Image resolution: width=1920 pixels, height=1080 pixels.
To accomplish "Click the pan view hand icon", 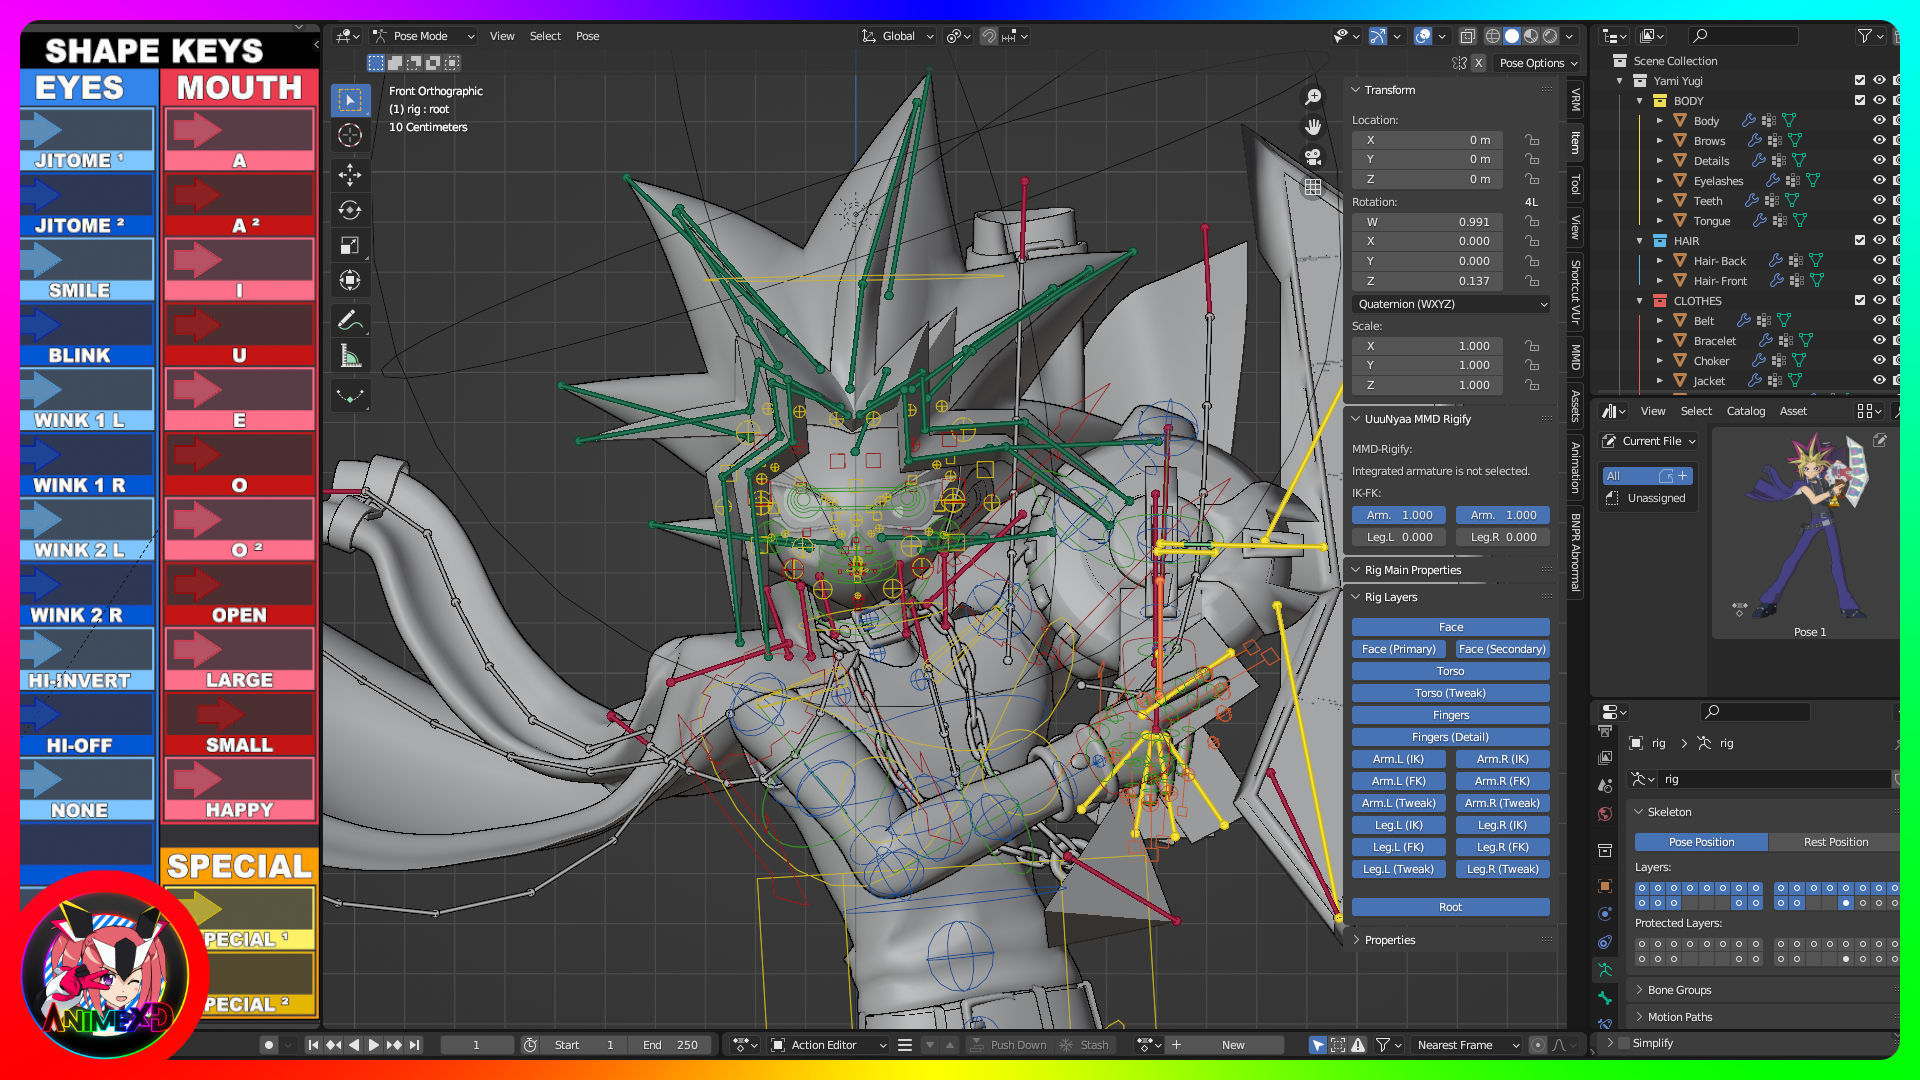I will (x=1313, y=127).
